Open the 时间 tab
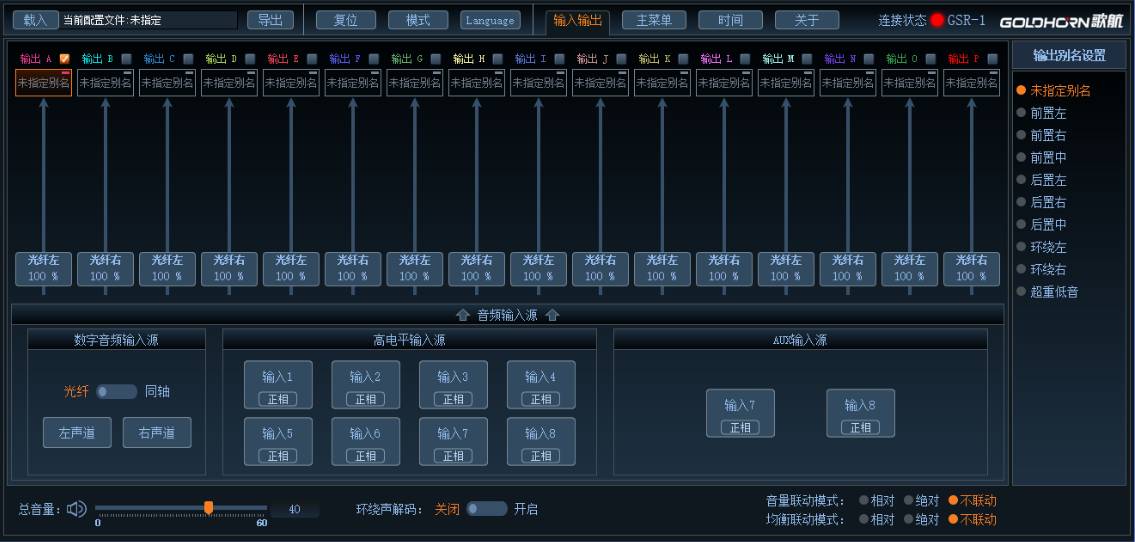This screenshot has height=542, width=1135. pyautogui.click(x=730, y=20)
